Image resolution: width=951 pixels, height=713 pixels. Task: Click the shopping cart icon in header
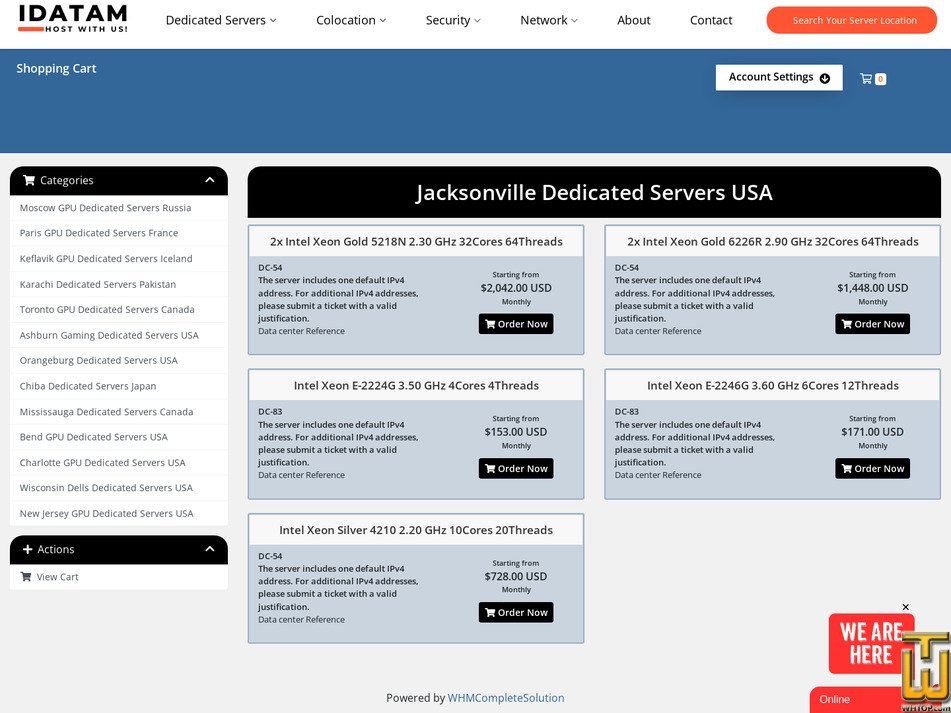(866, 79)
